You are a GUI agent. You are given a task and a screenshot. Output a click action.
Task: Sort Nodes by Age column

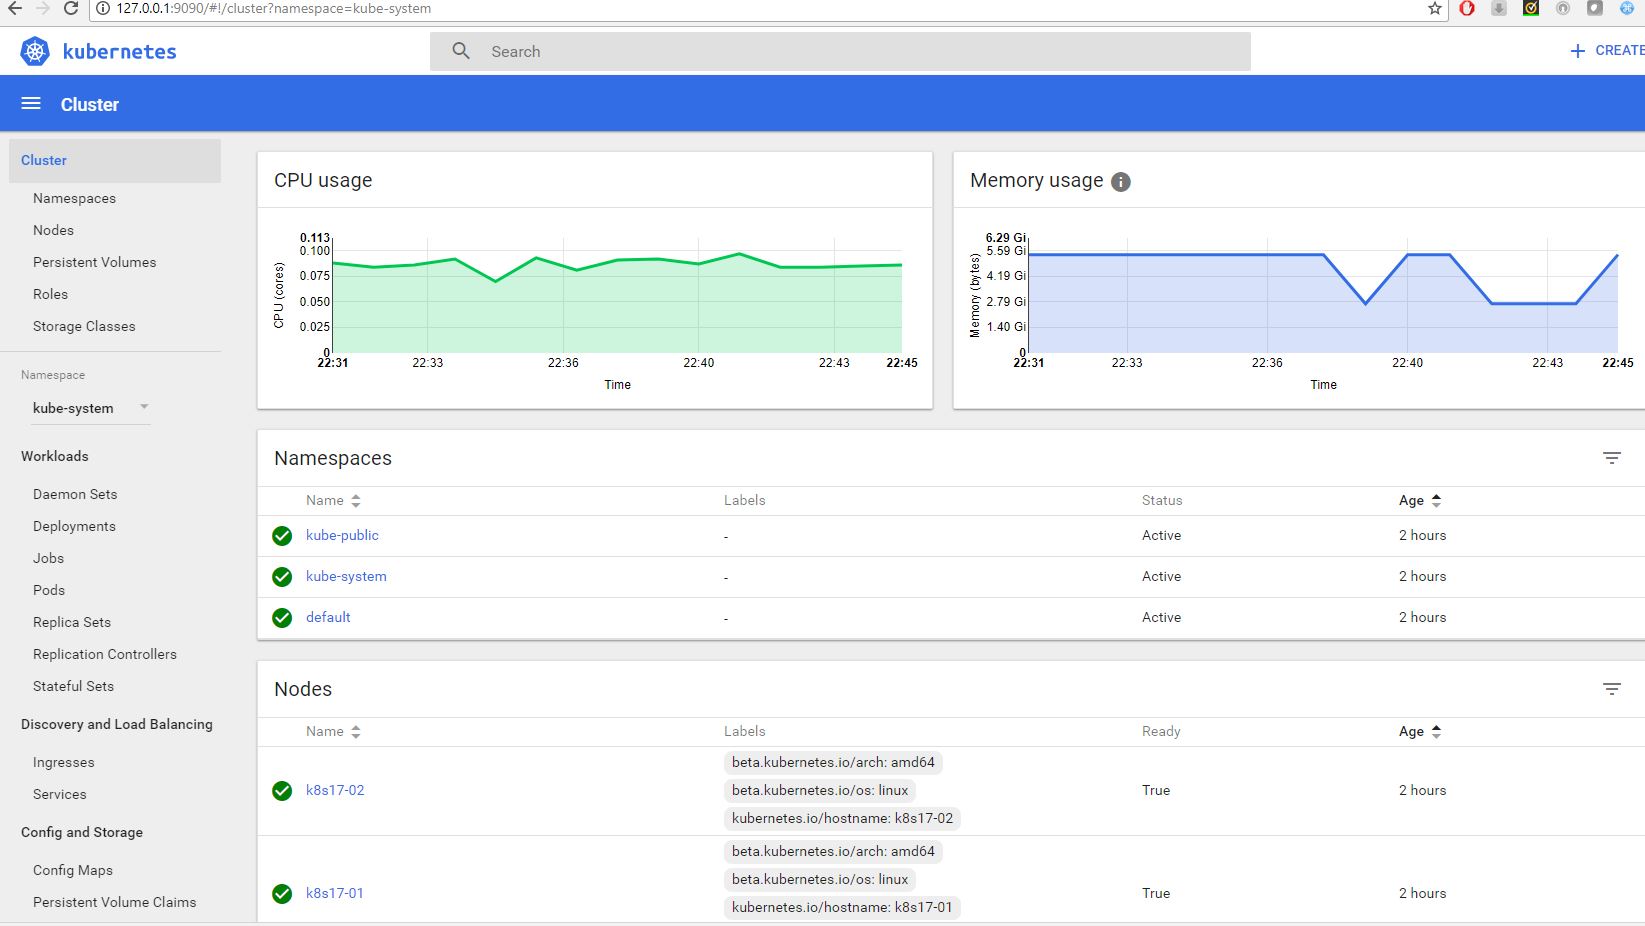click(x=1420, y=731)
